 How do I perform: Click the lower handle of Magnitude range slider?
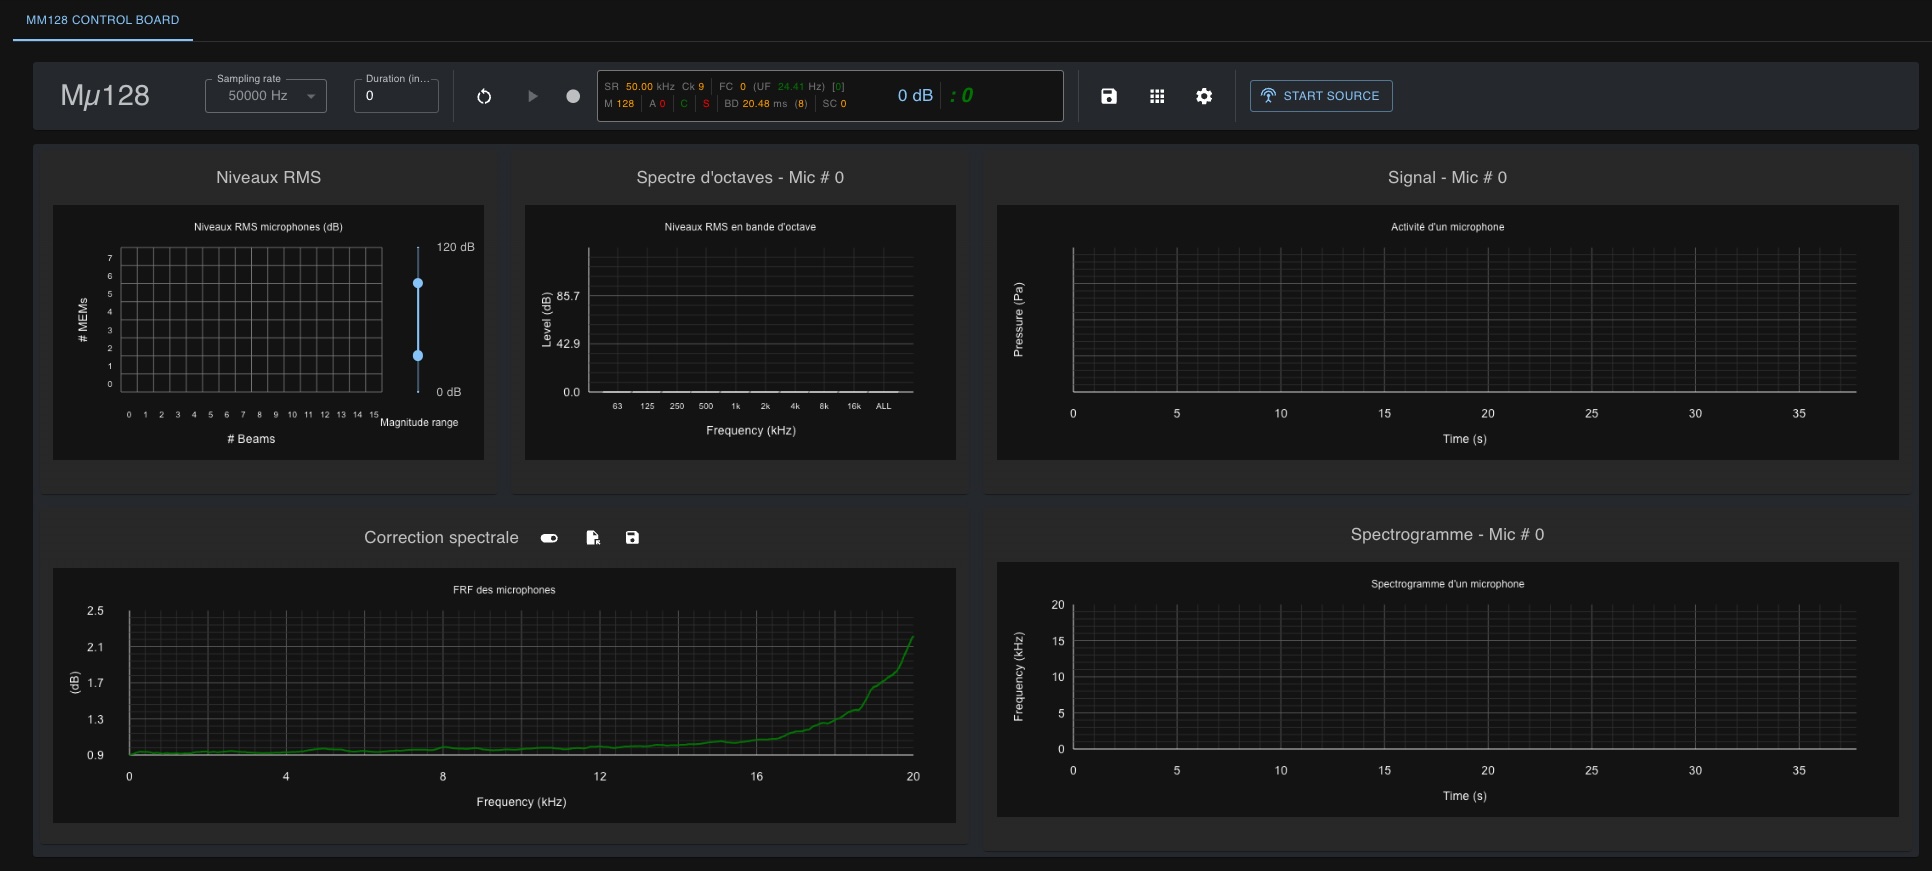[x=418, y=355]
